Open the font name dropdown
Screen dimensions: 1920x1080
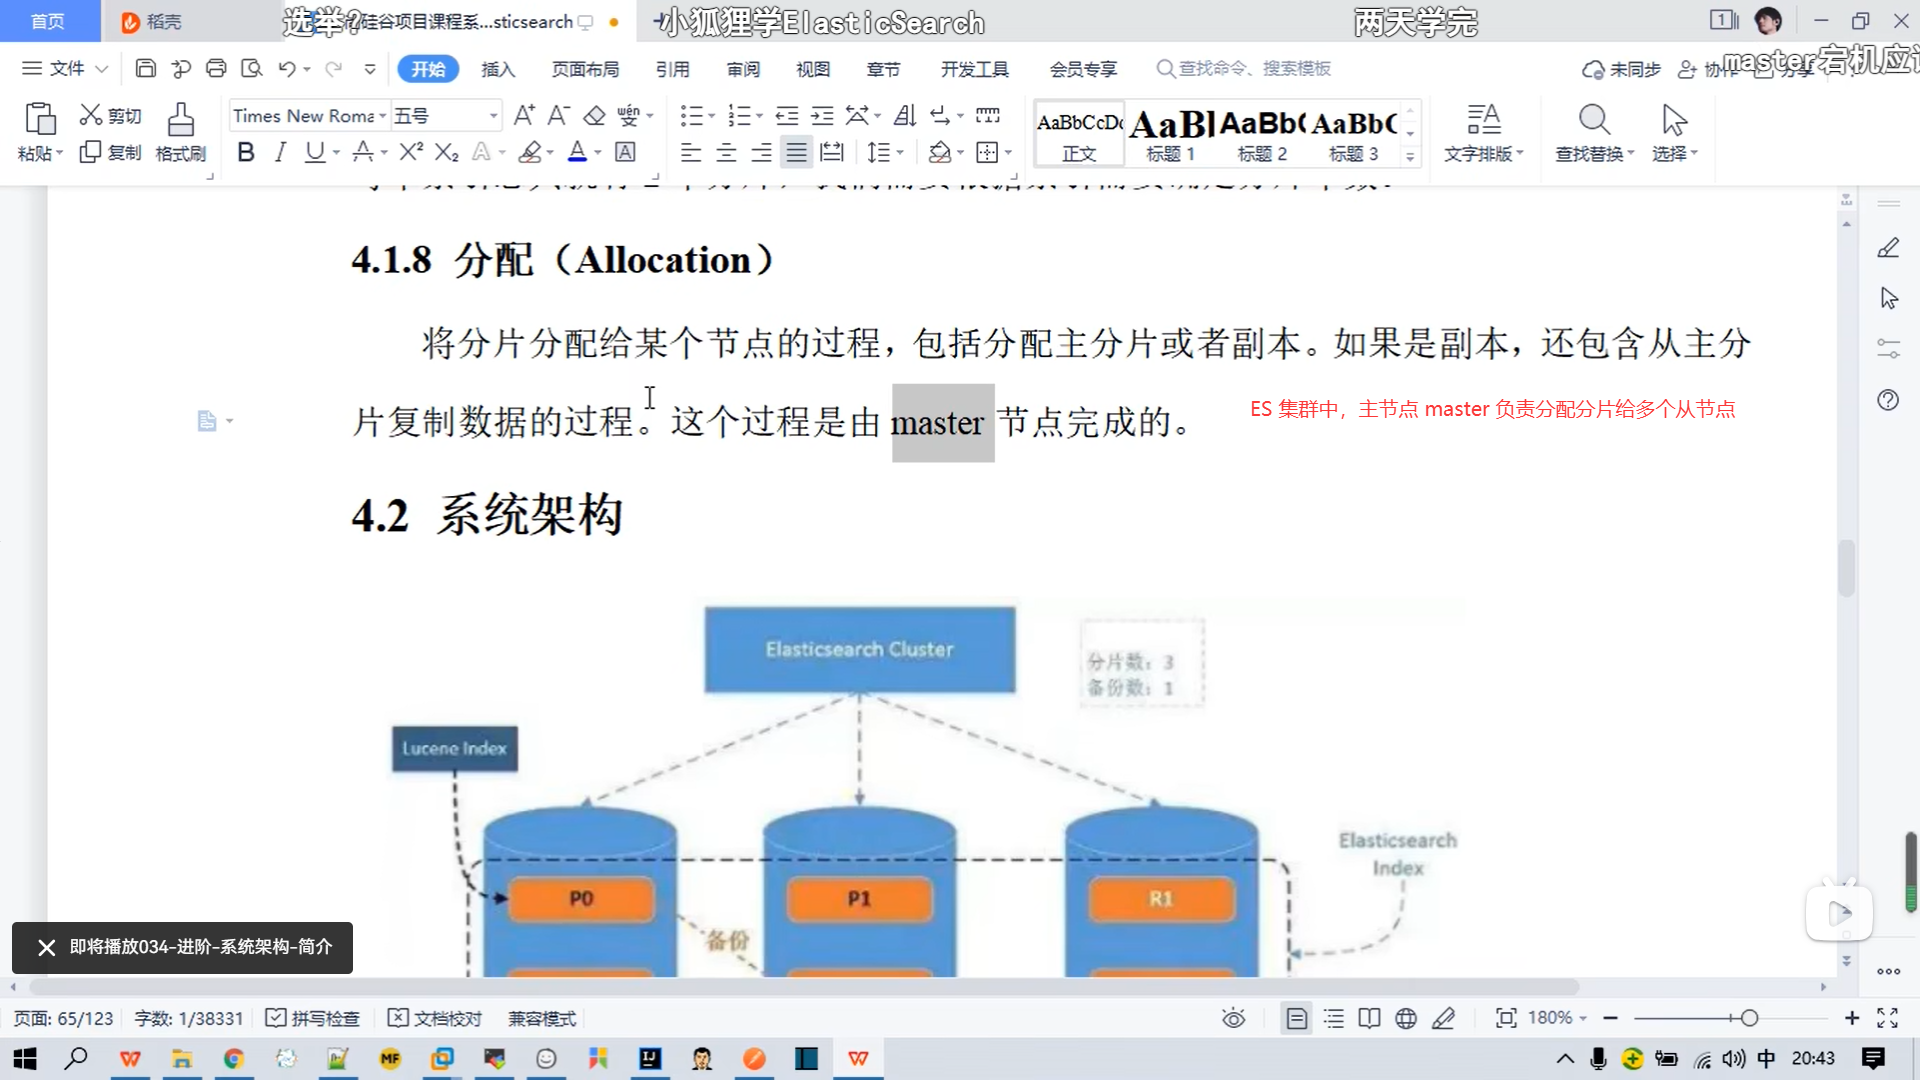point(382,116)
